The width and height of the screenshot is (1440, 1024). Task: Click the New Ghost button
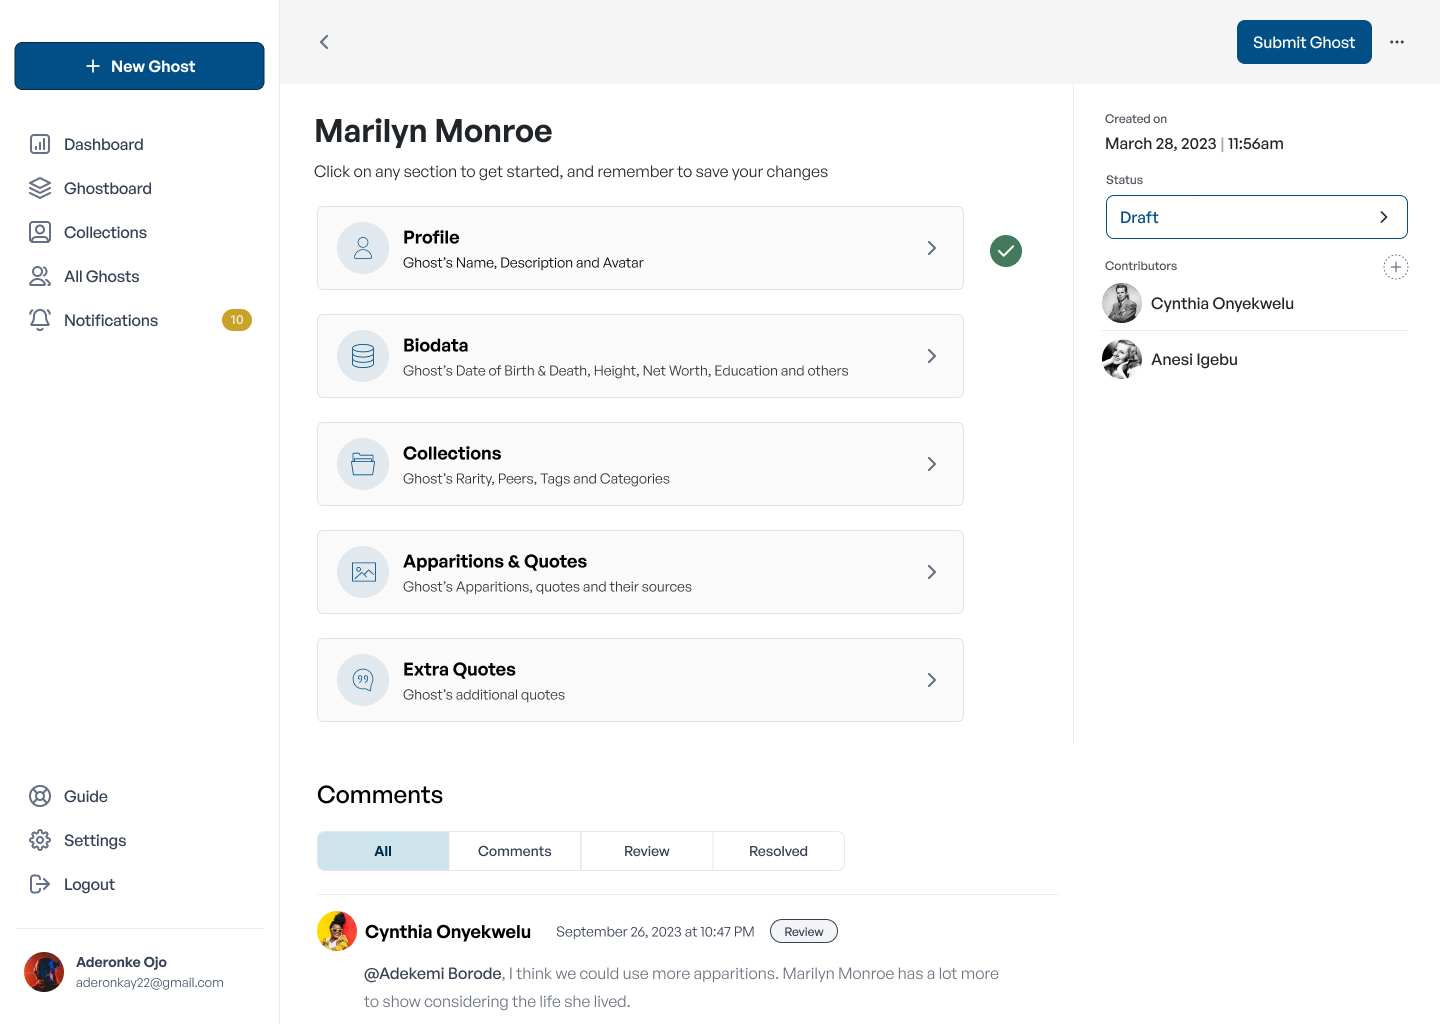pos(139,66)
